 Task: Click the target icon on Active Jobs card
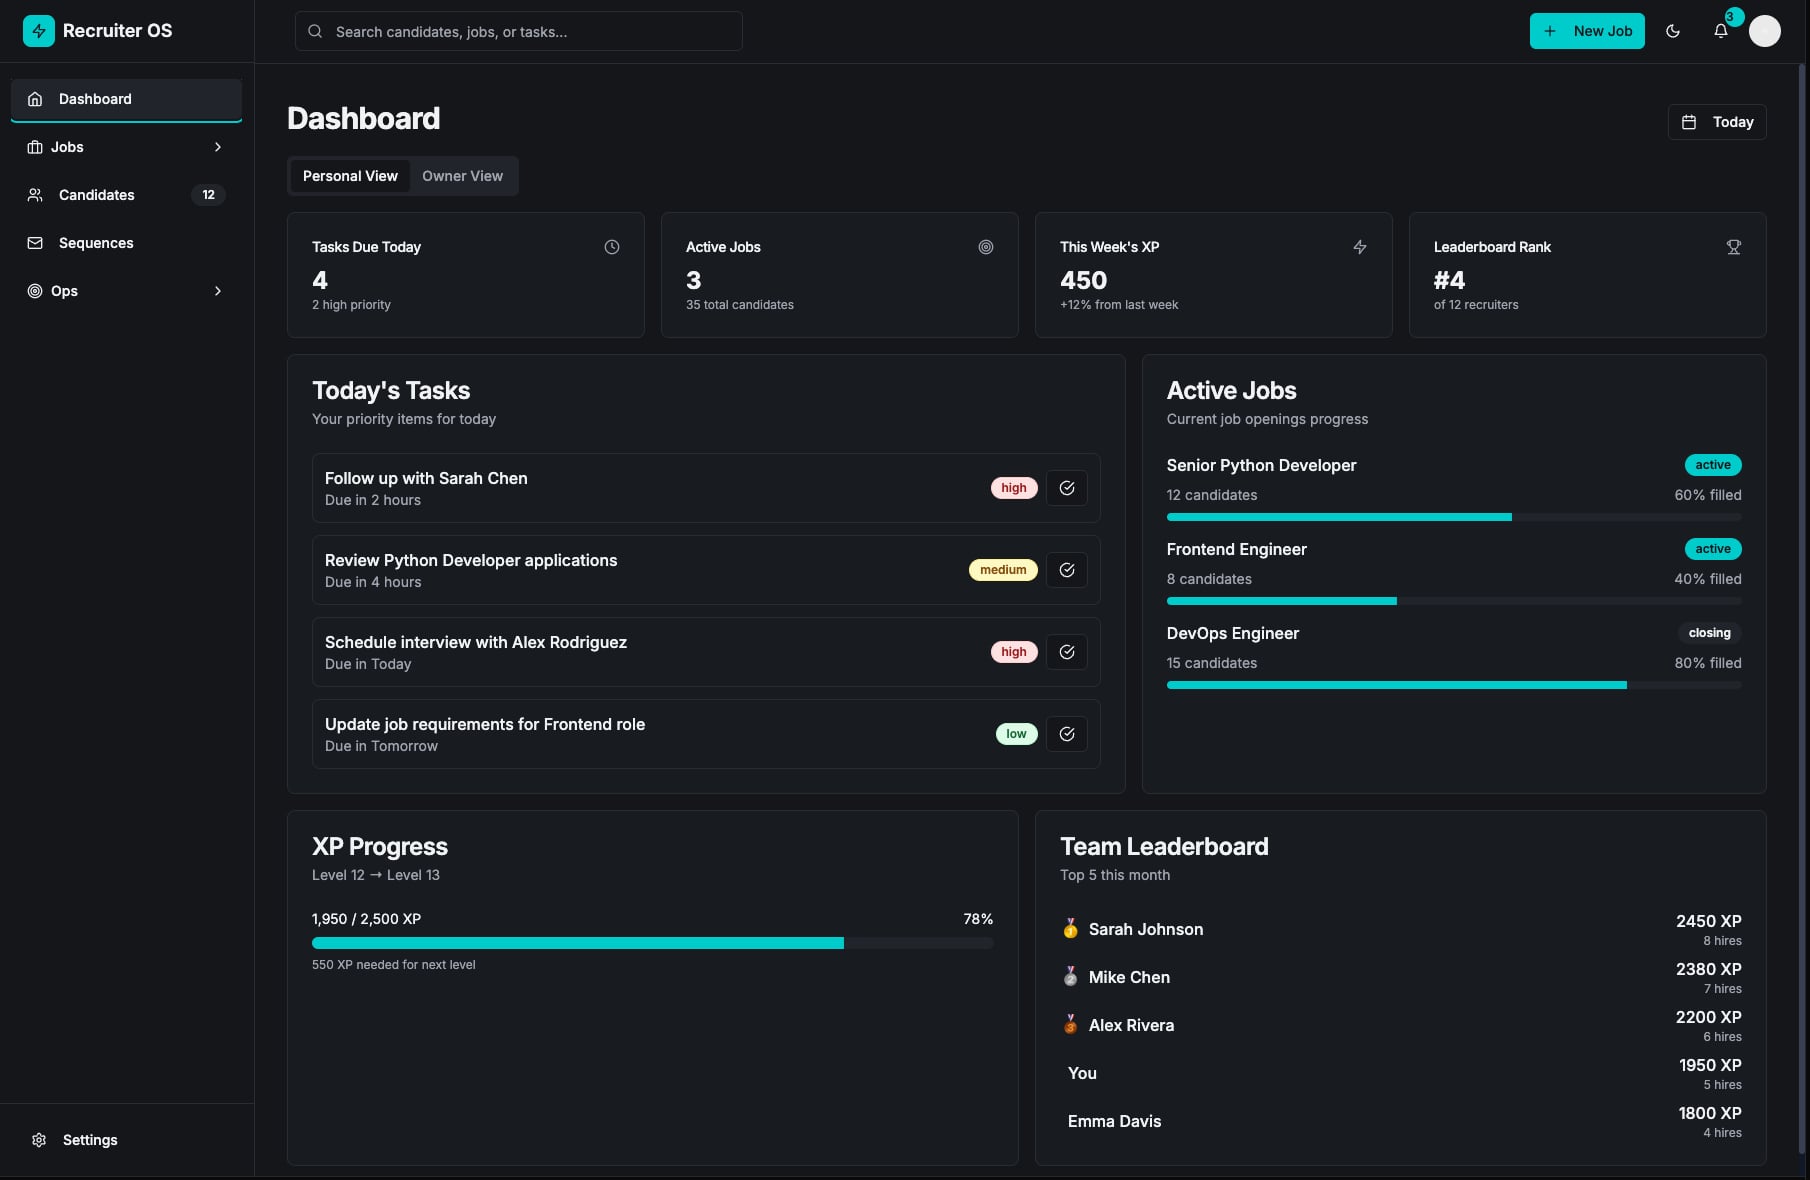pyautogui.click(x=986, y=247)
